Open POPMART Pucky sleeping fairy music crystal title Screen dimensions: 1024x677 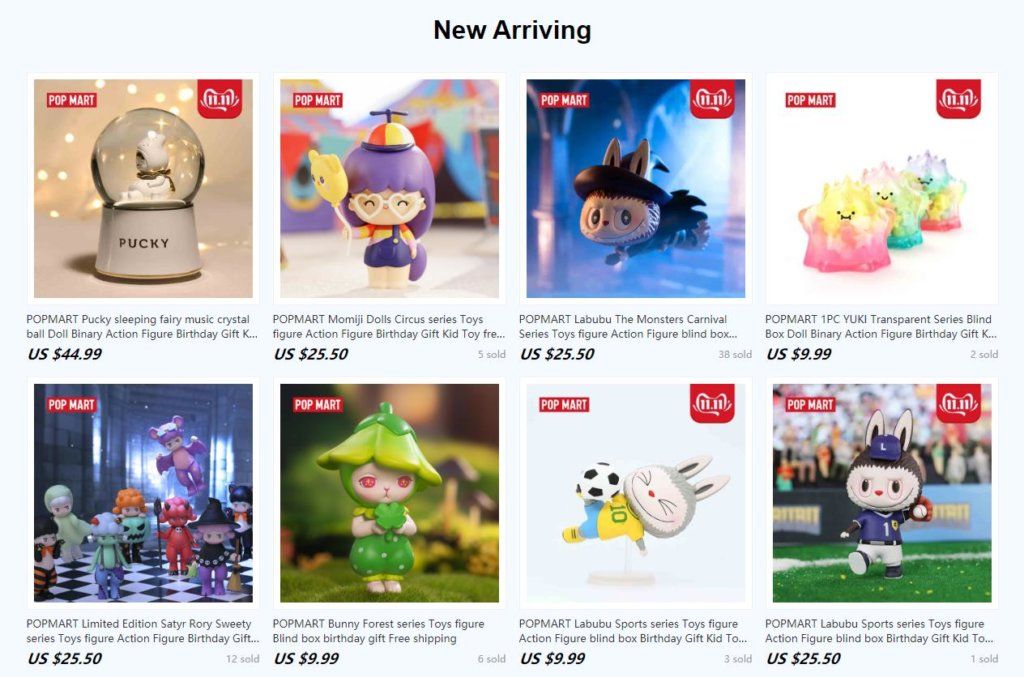pos(142,326)
